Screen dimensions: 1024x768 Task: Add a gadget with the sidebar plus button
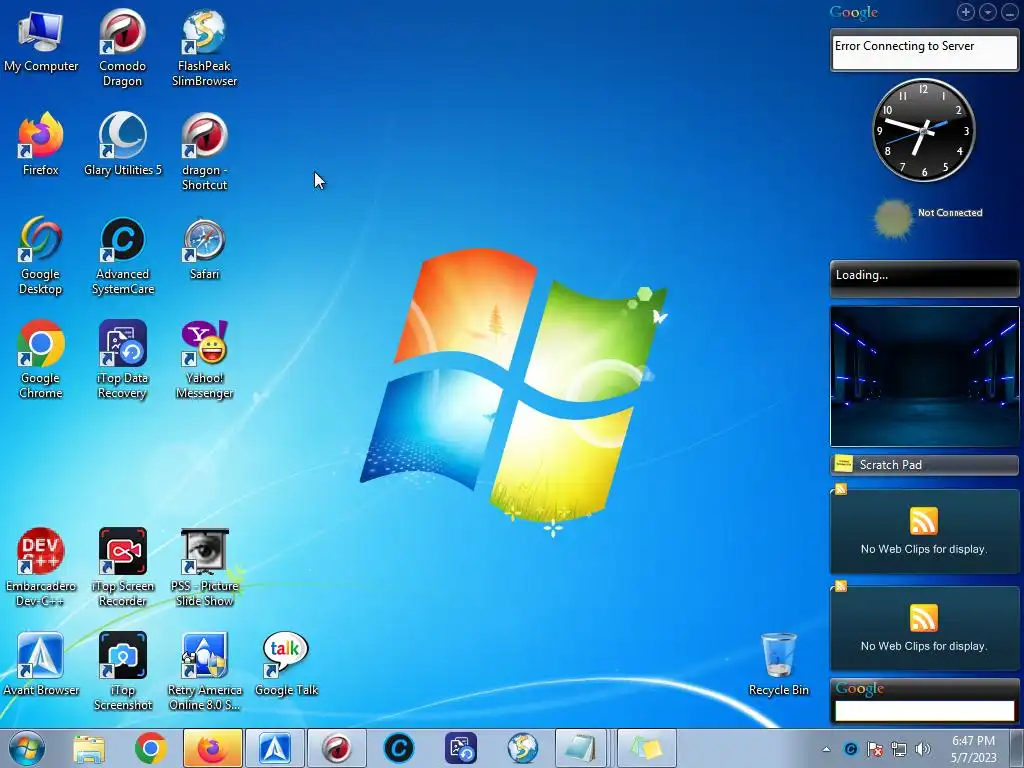966,12
